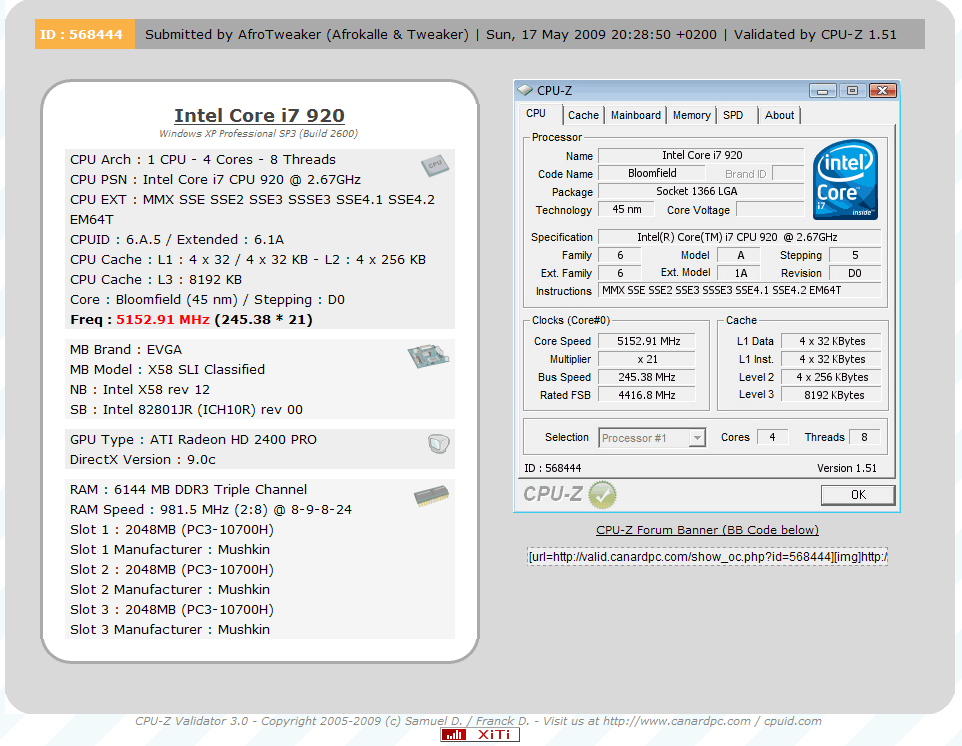962x746 pixels.
Task: Click the Core Speed value 5152.91 MHz
Action: [647, 341]
